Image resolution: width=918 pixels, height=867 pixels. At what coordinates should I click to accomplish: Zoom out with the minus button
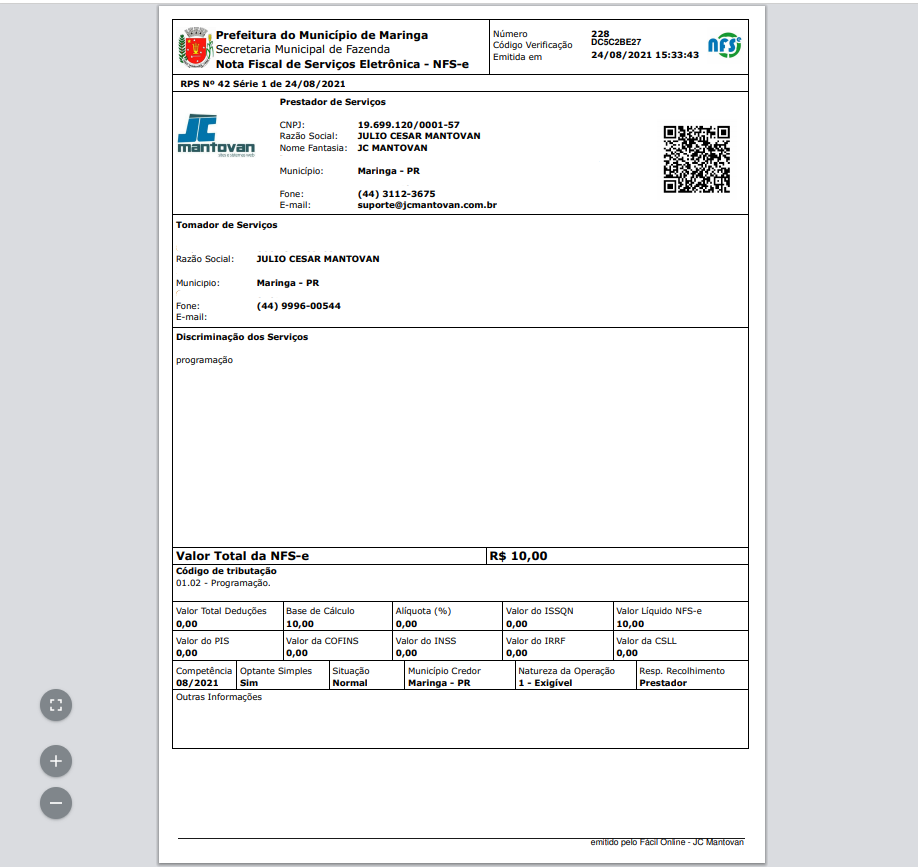tap(56, 802)
